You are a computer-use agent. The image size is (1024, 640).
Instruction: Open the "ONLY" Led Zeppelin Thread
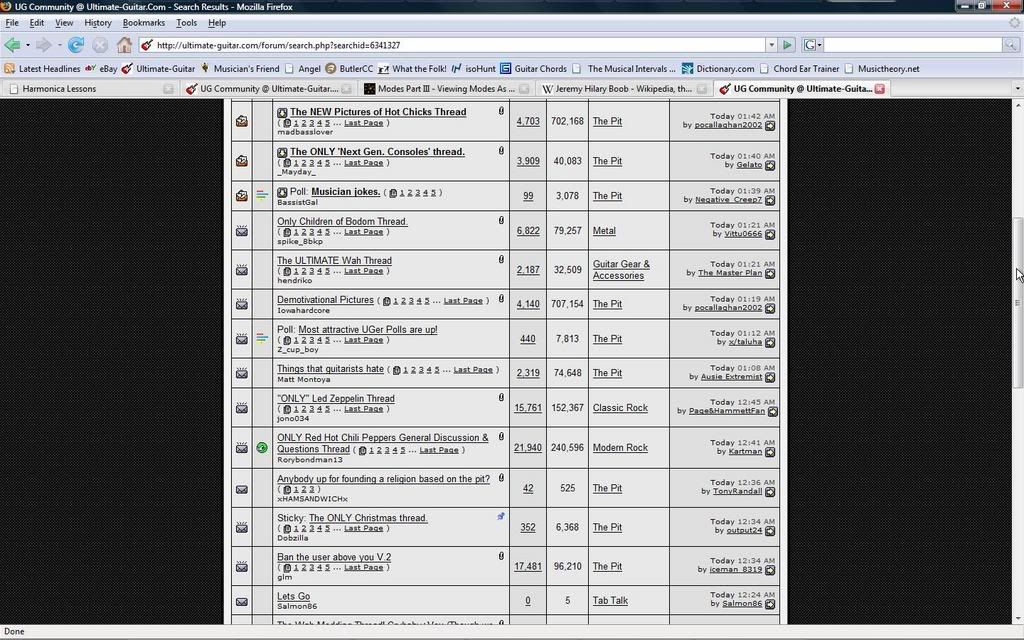[336, 398]
